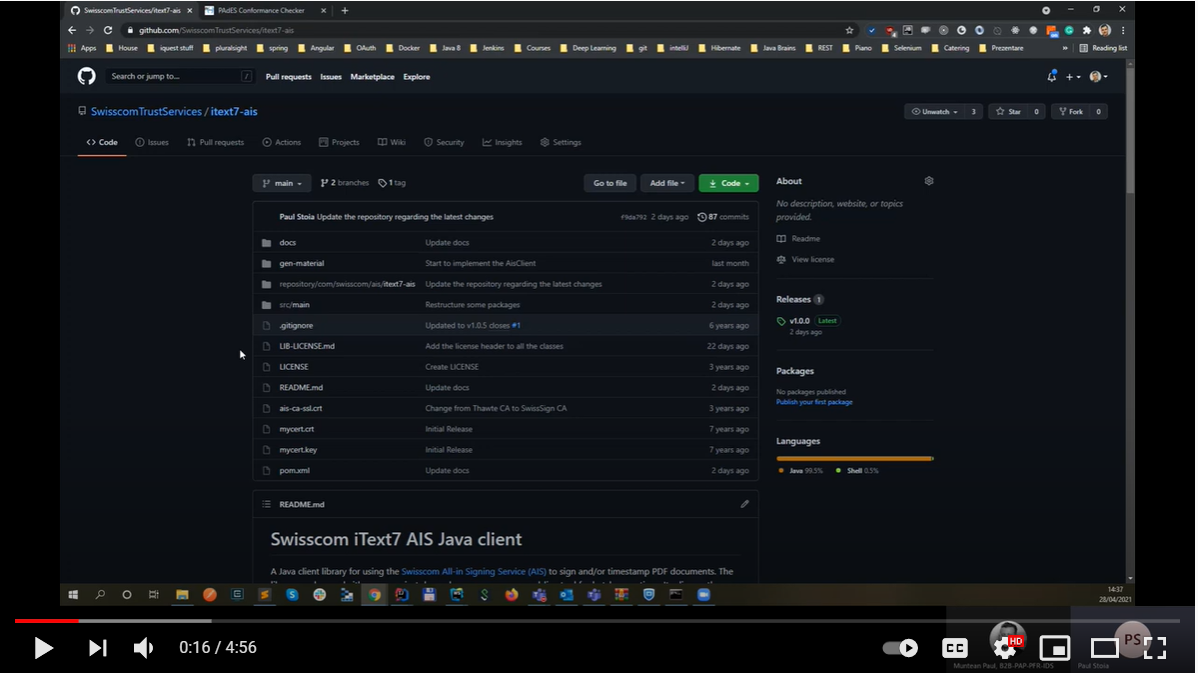Skip to next video

click(x=97, y=648)
